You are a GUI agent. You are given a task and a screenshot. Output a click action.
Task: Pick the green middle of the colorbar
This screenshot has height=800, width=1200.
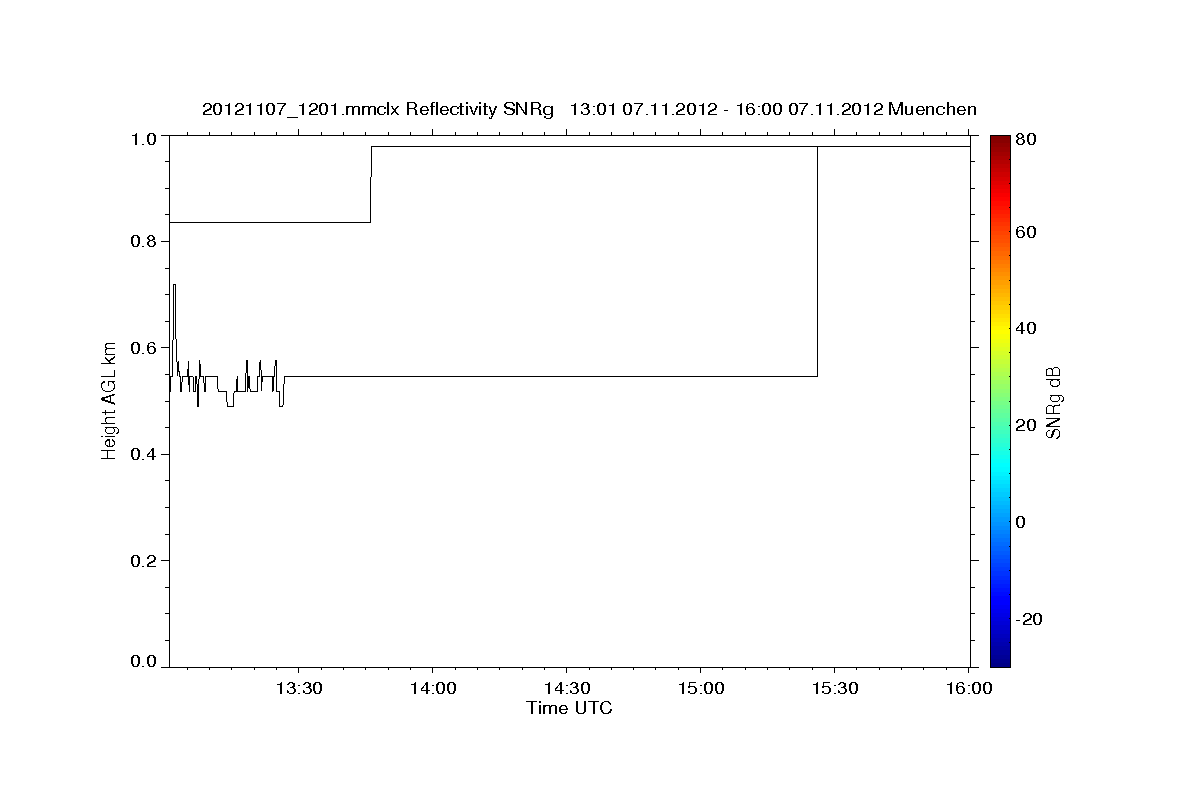[x=1000, y=400]
